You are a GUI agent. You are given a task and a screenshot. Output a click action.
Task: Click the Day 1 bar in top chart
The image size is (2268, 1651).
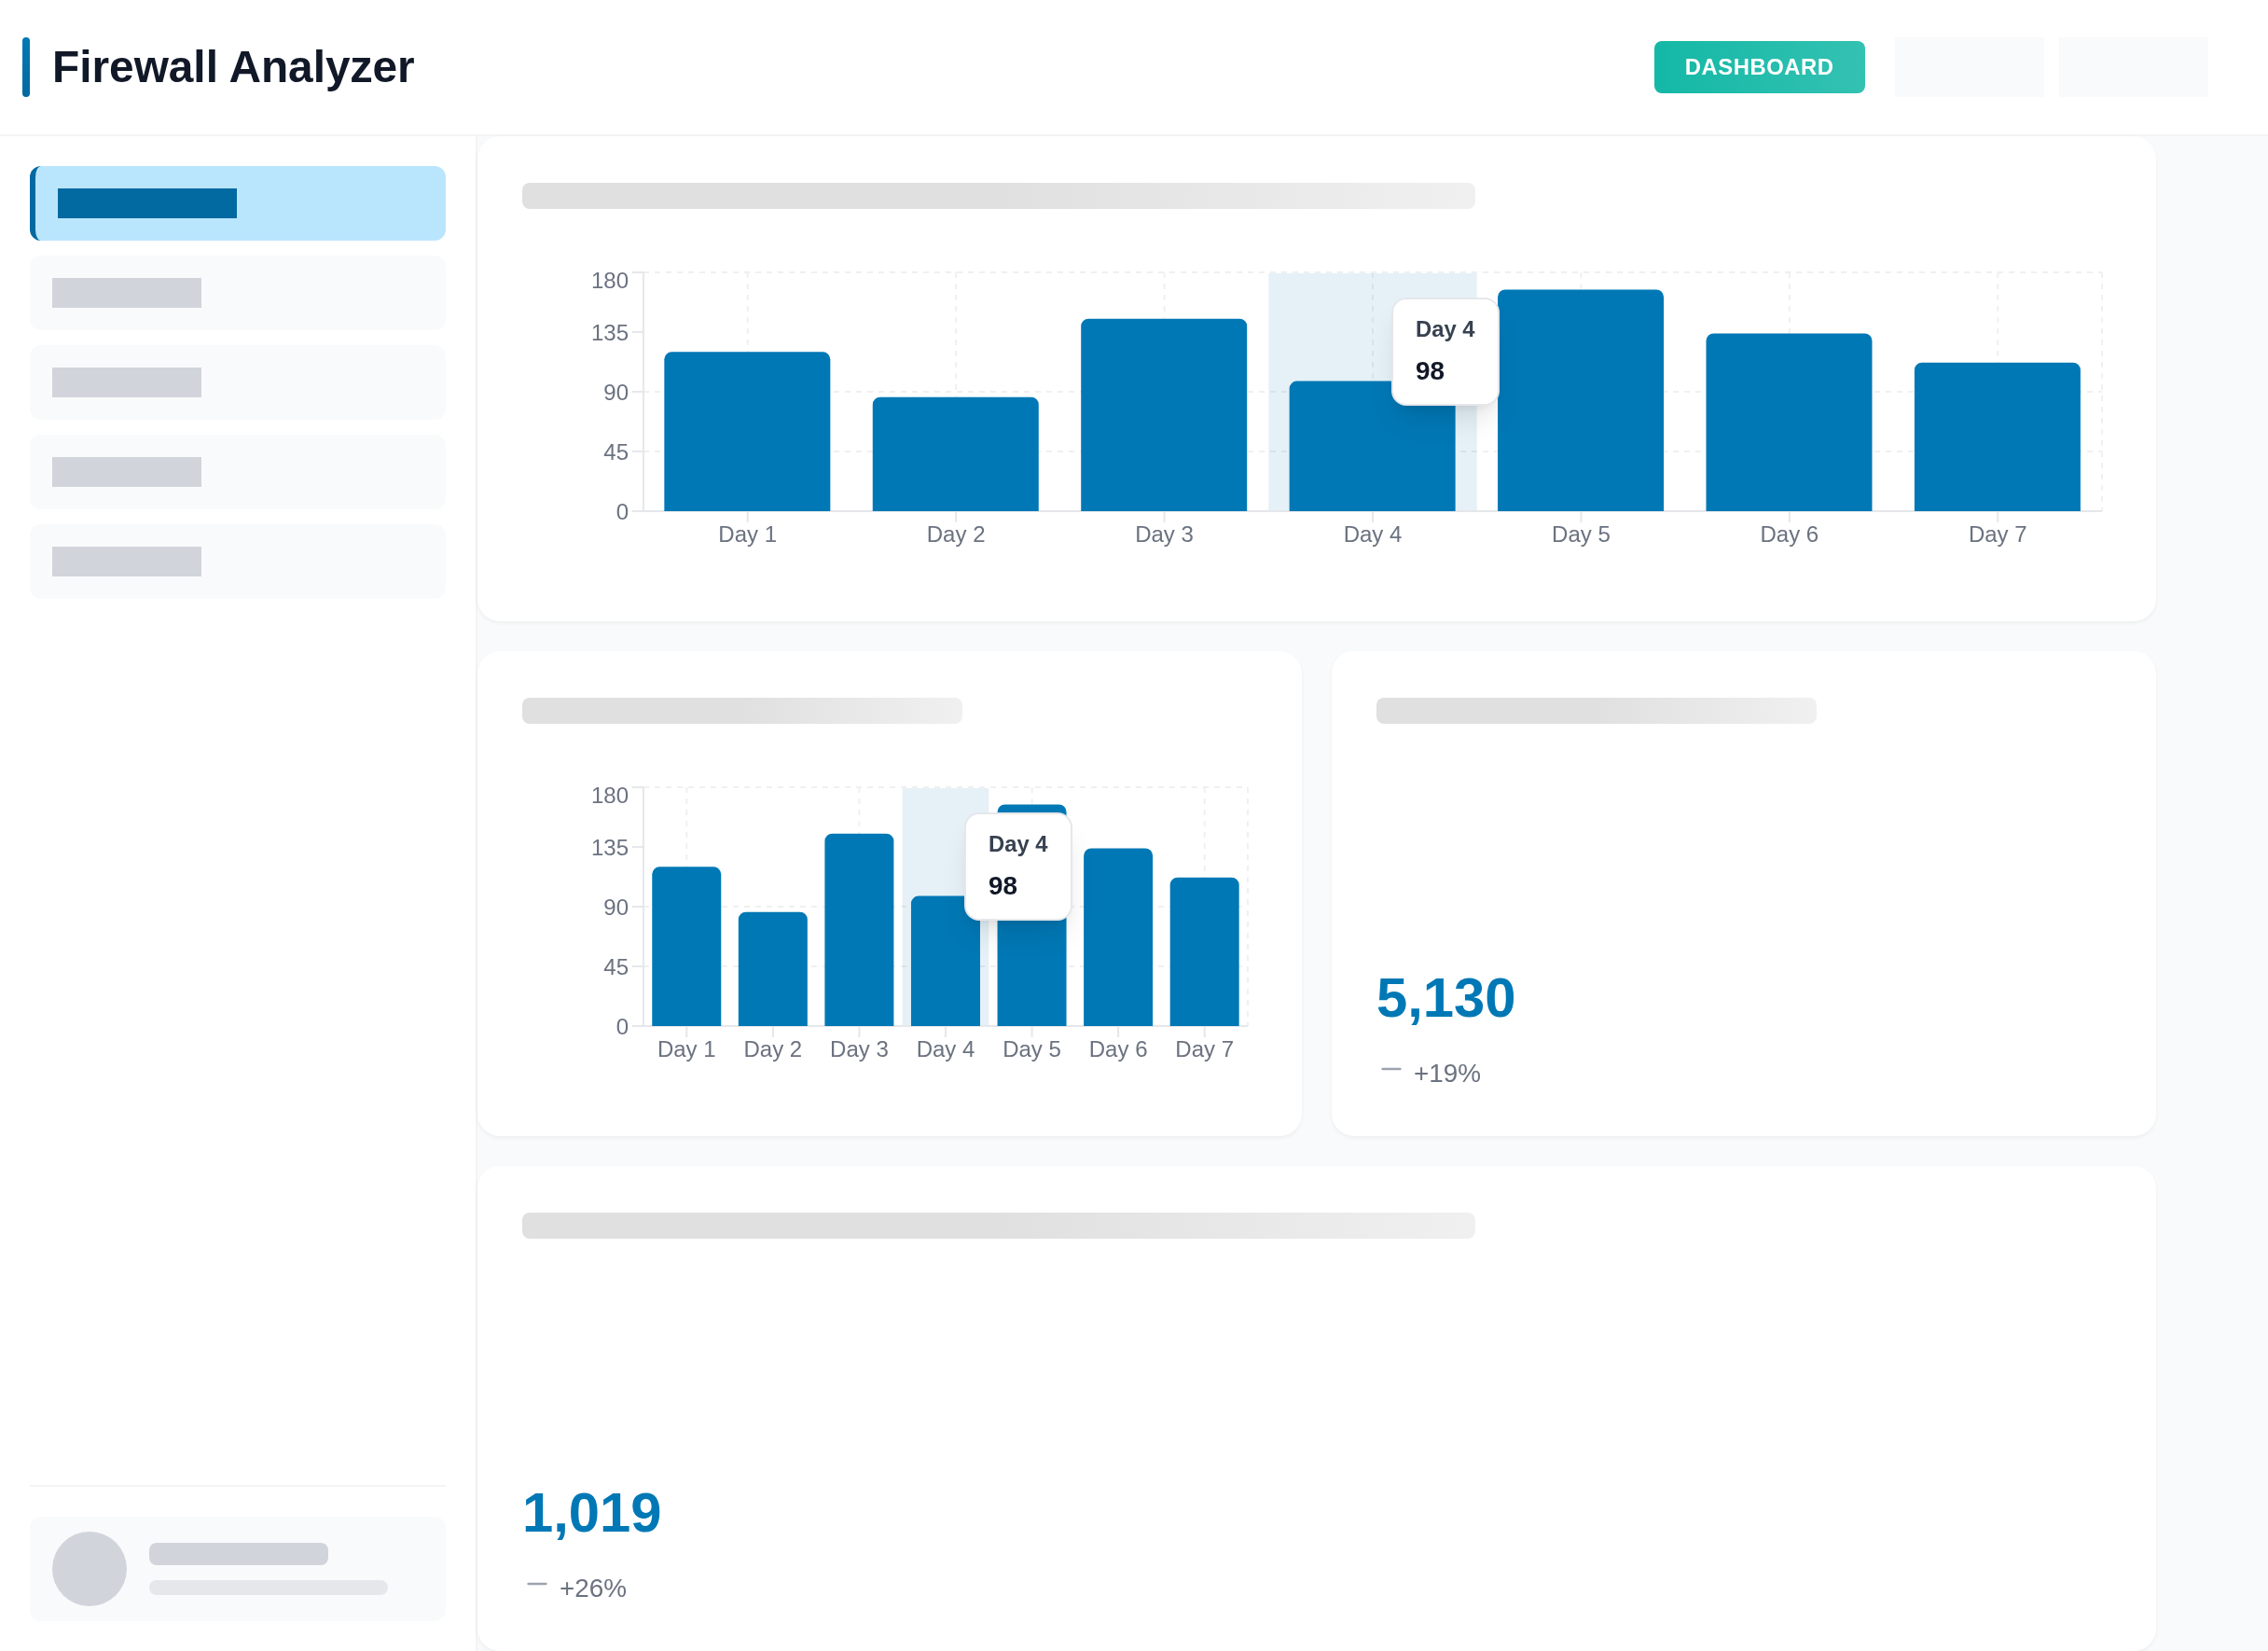(747, 432)
